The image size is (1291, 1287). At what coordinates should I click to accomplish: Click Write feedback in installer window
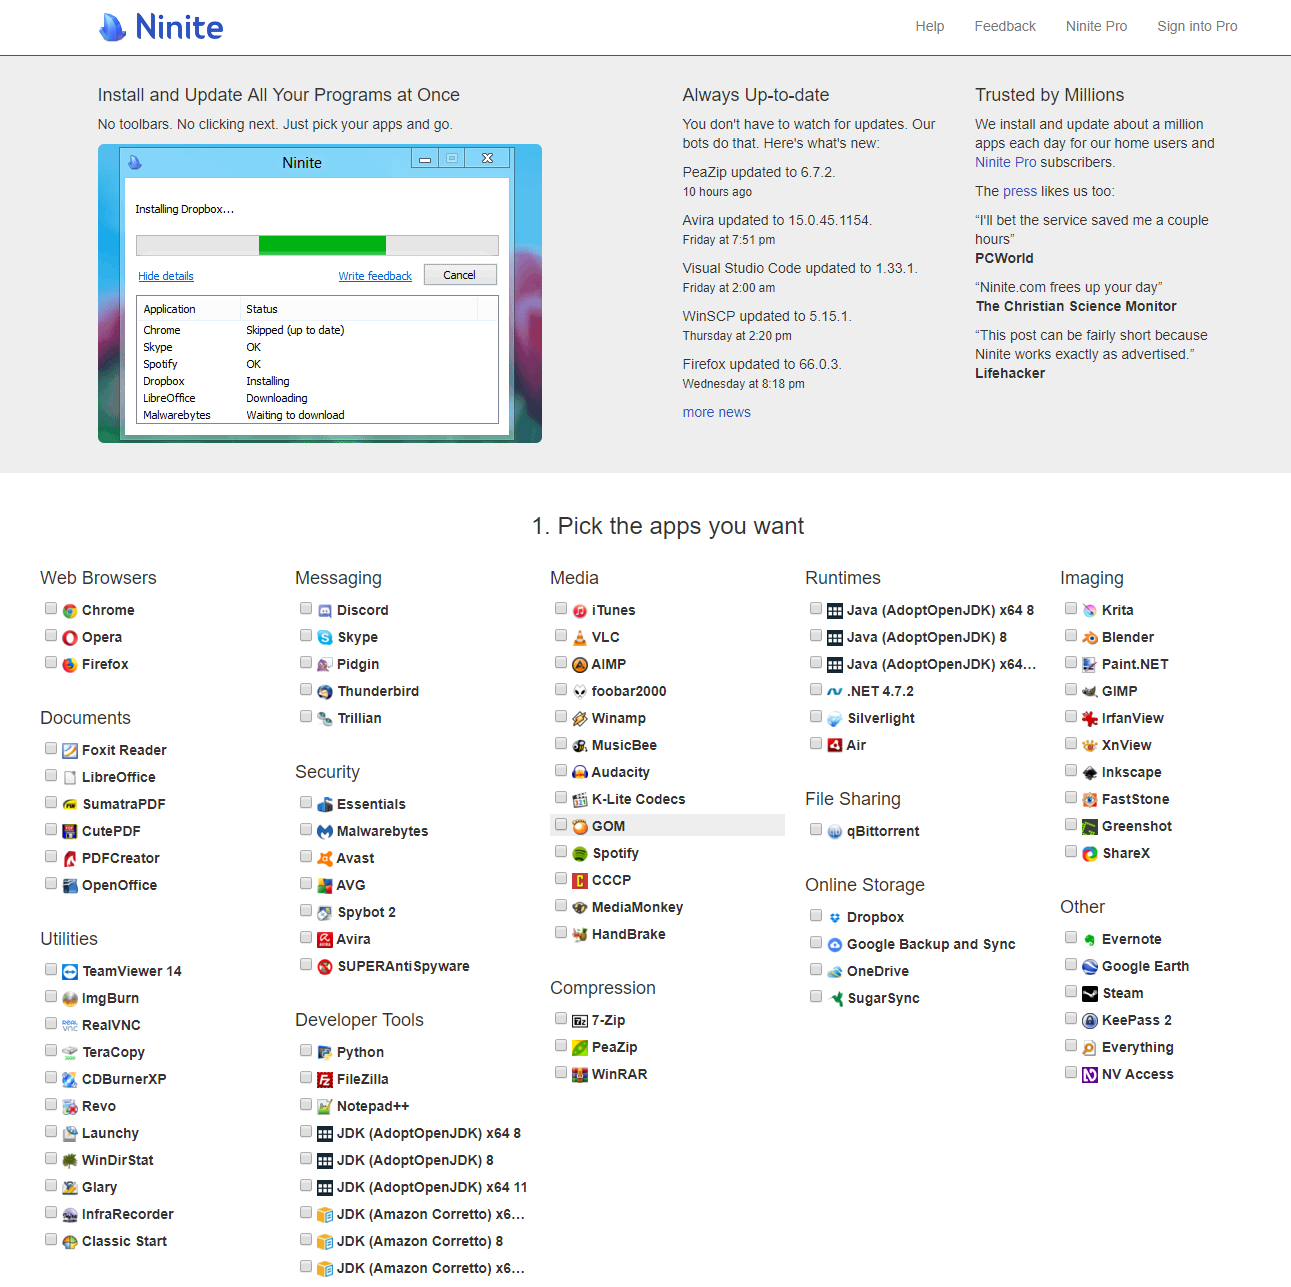pyautogui.click(x=375, y=277)
